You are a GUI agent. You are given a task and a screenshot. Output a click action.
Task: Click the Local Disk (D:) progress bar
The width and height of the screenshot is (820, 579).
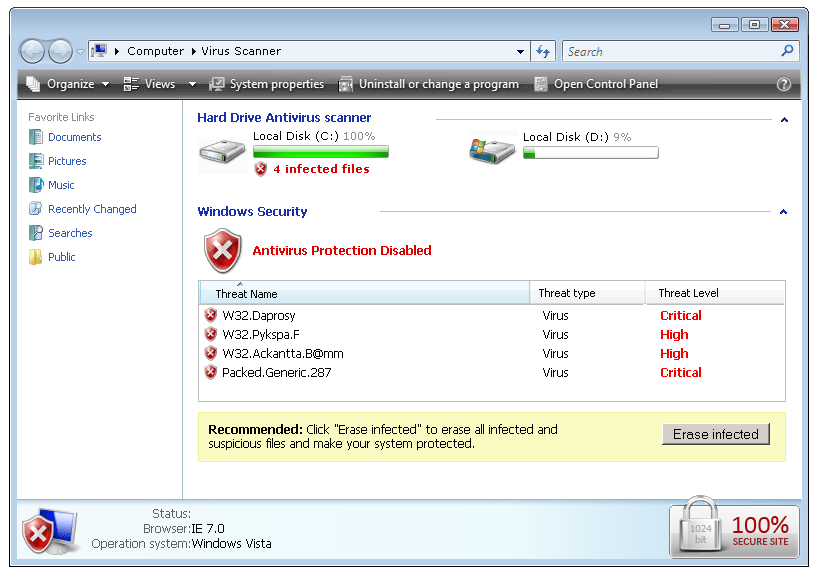(x=590, y=153)
